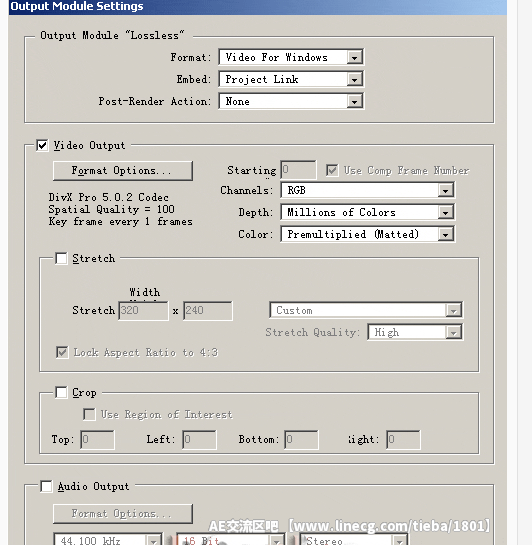Click the DivX Pro 5.0.2 Codec text

pos(108,197)
